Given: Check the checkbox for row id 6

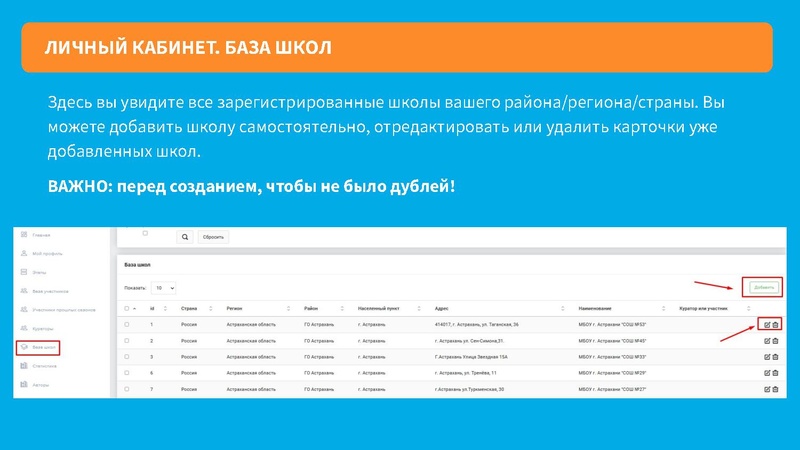Looking at the screenshot, I should pos(127,373).
